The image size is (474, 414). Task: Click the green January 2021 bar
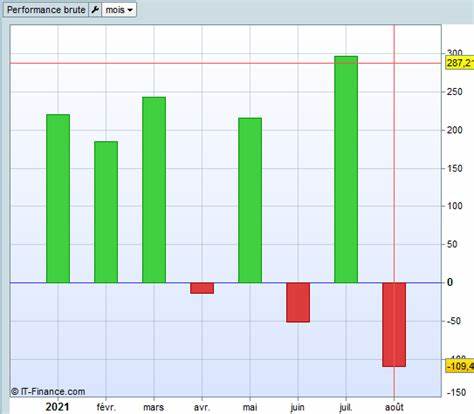pos(58,199)
